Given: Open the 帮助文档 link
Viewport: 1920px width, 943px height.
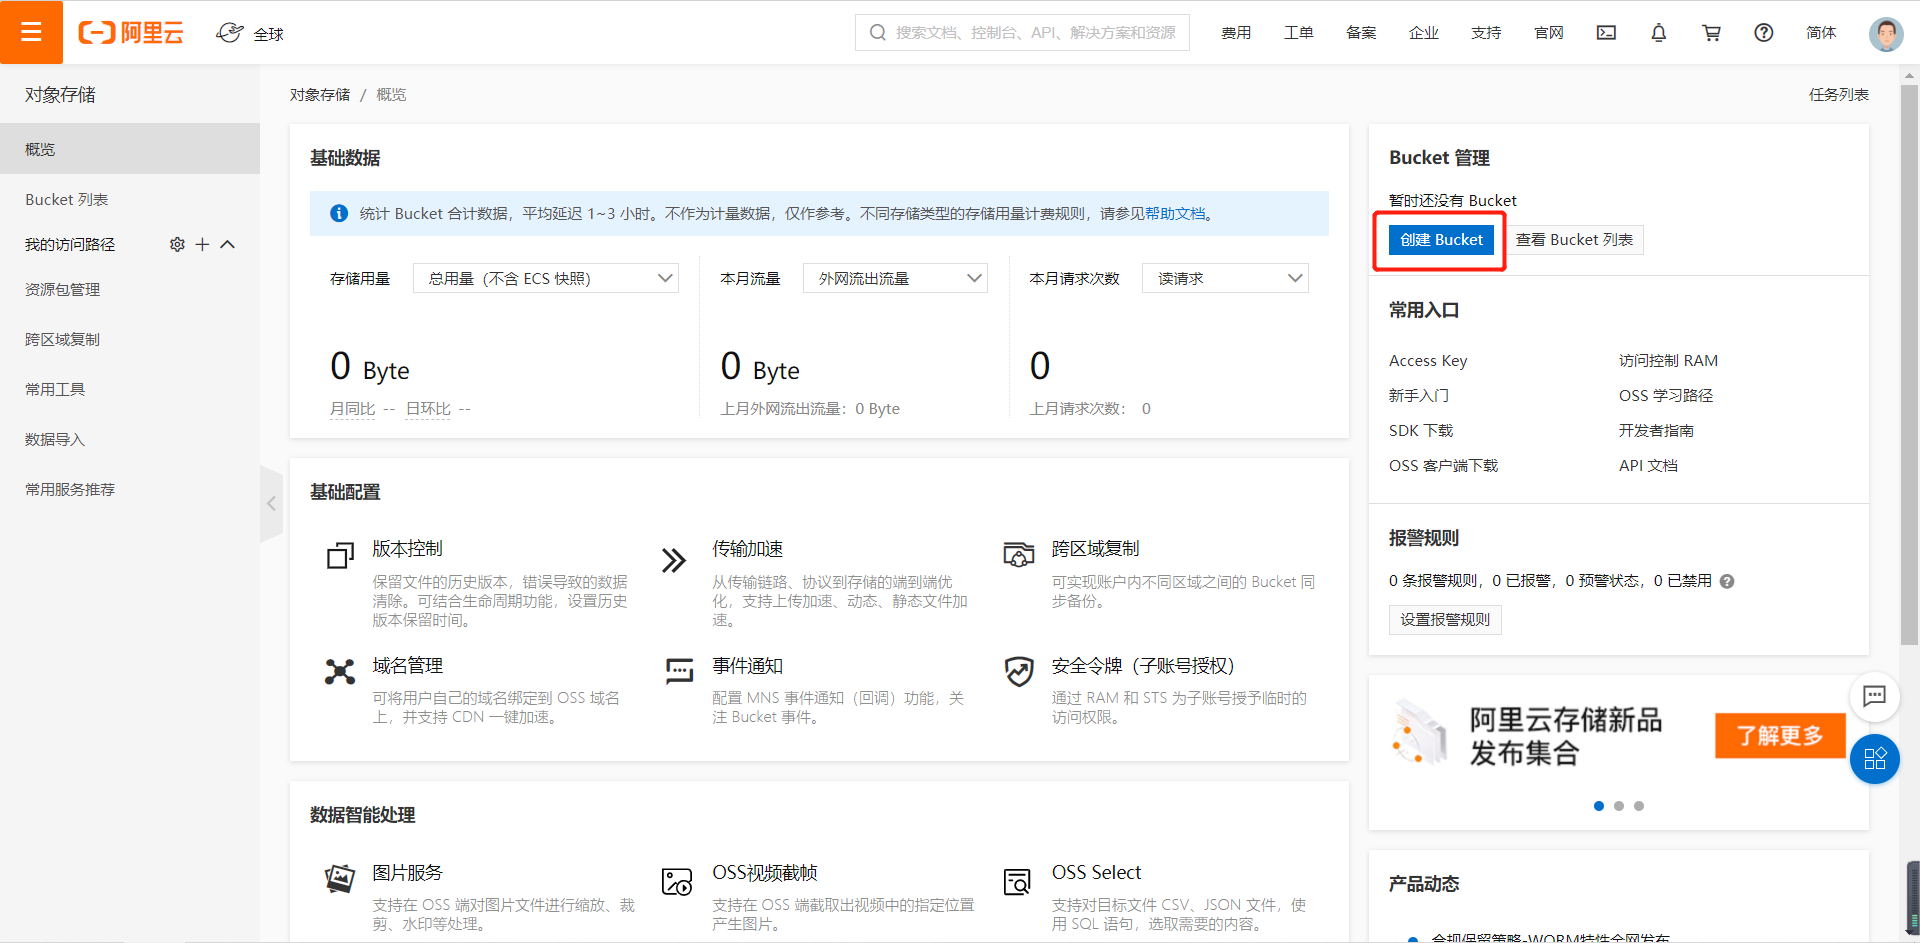Looking at the screenshot, I should (1175, 214).
